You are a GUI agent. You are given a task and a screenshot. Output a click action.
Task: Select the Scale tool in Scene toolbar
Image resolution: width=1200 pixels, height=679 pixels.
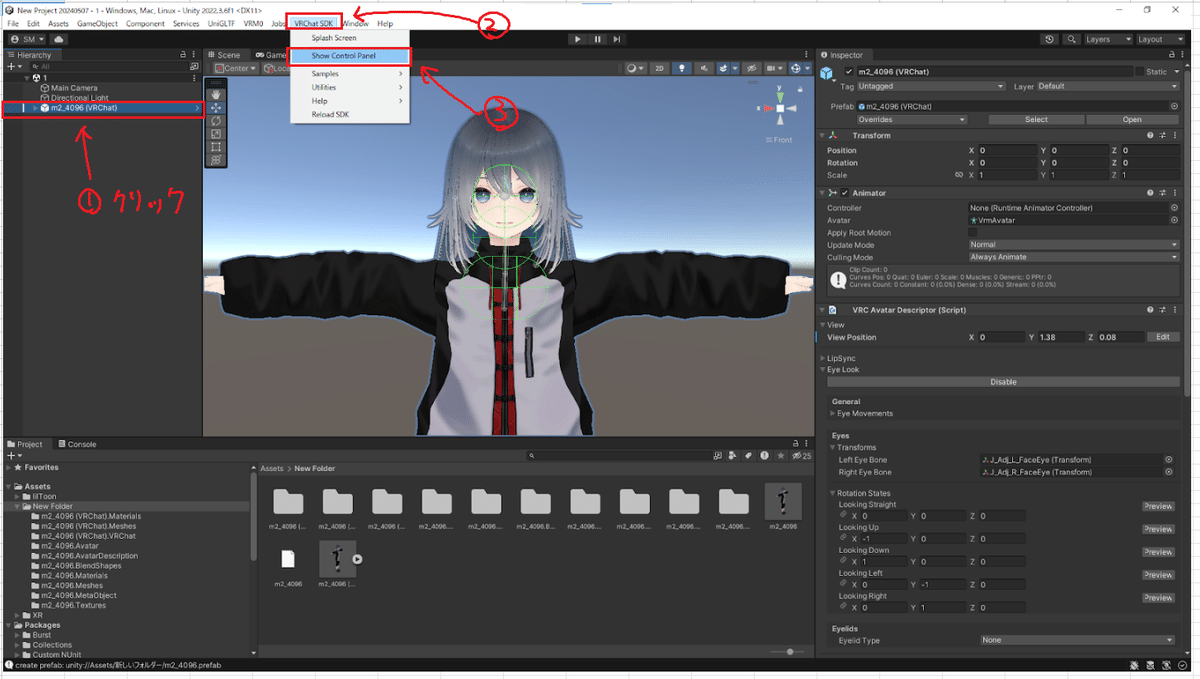coord(216,133)
